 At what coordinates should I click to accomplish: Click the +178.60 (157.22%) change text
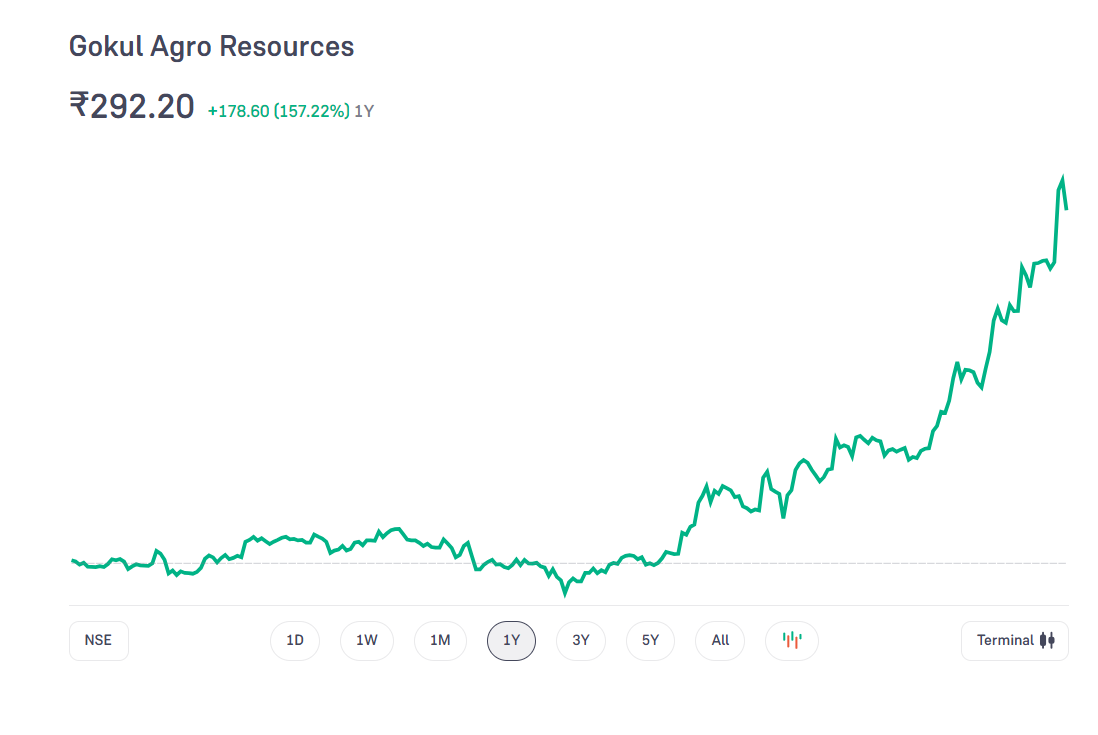(x=279, y=111)
